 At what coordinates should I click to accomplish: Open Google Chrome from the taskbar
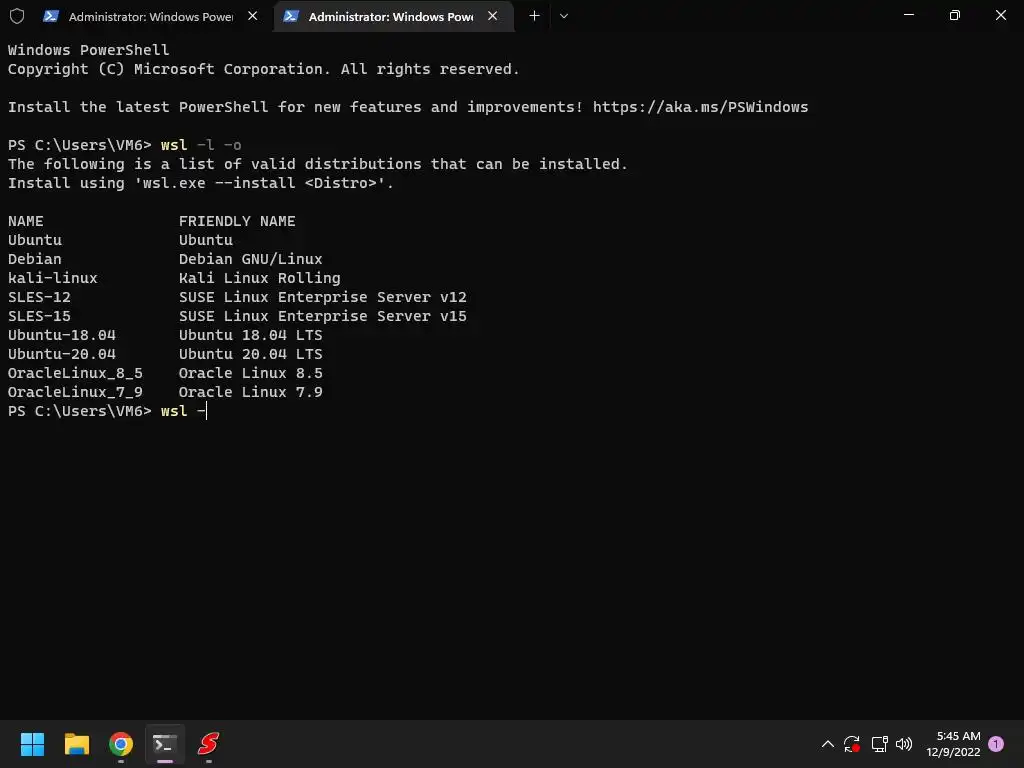[x=121, y=744]
